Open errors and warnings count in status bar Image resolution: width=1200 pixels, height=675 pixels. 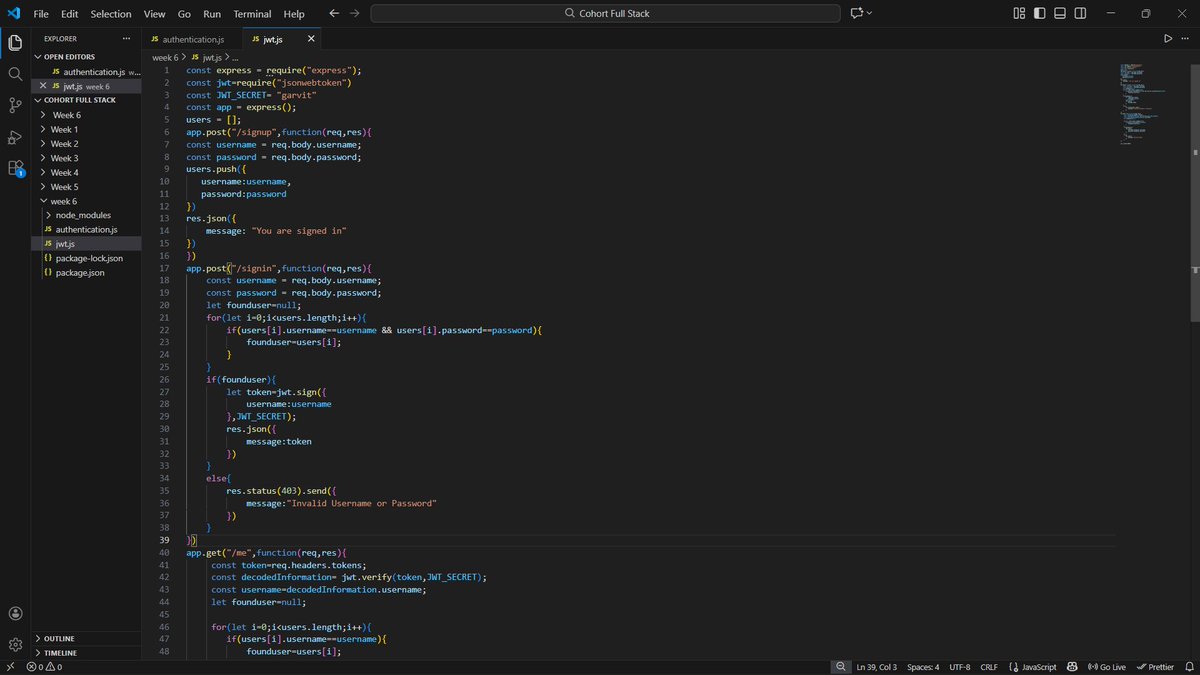click(45, 667)
